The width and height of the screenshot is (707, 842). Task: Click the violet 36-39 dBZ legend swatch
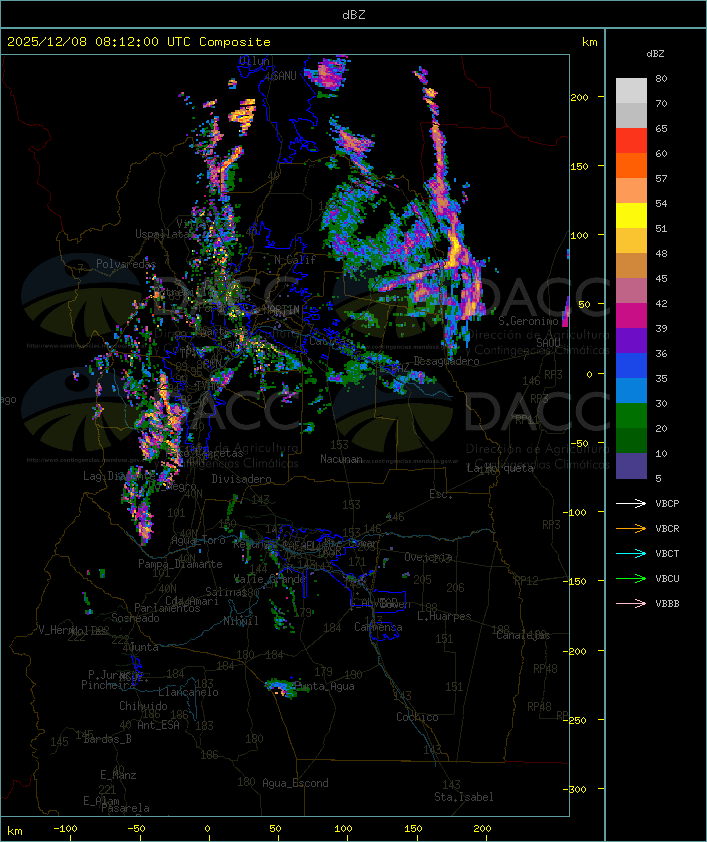631,340
